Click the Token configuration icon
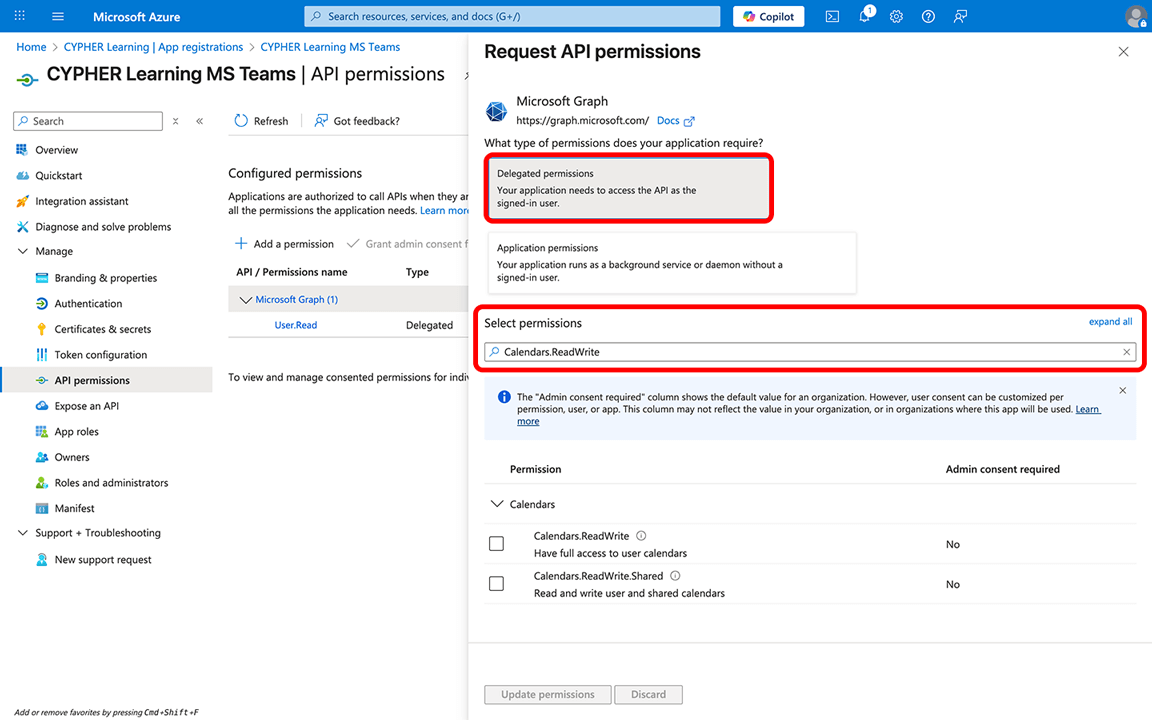Image resolution: width=1152 pixels, height=720 pixels. pos(42,355)
